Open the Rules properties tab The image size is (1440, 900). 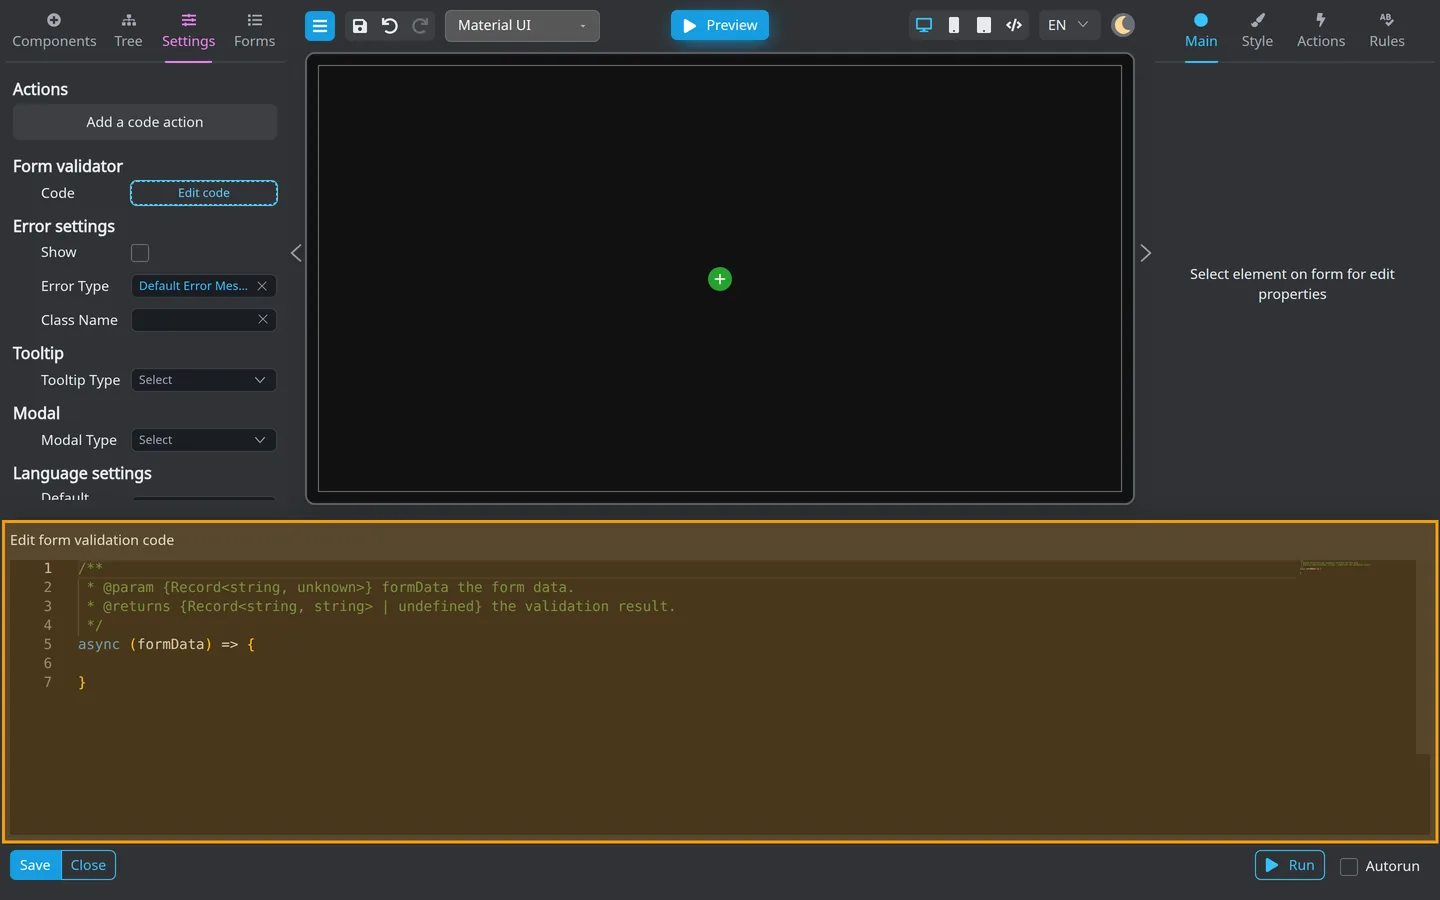[x=1387, y=31]
